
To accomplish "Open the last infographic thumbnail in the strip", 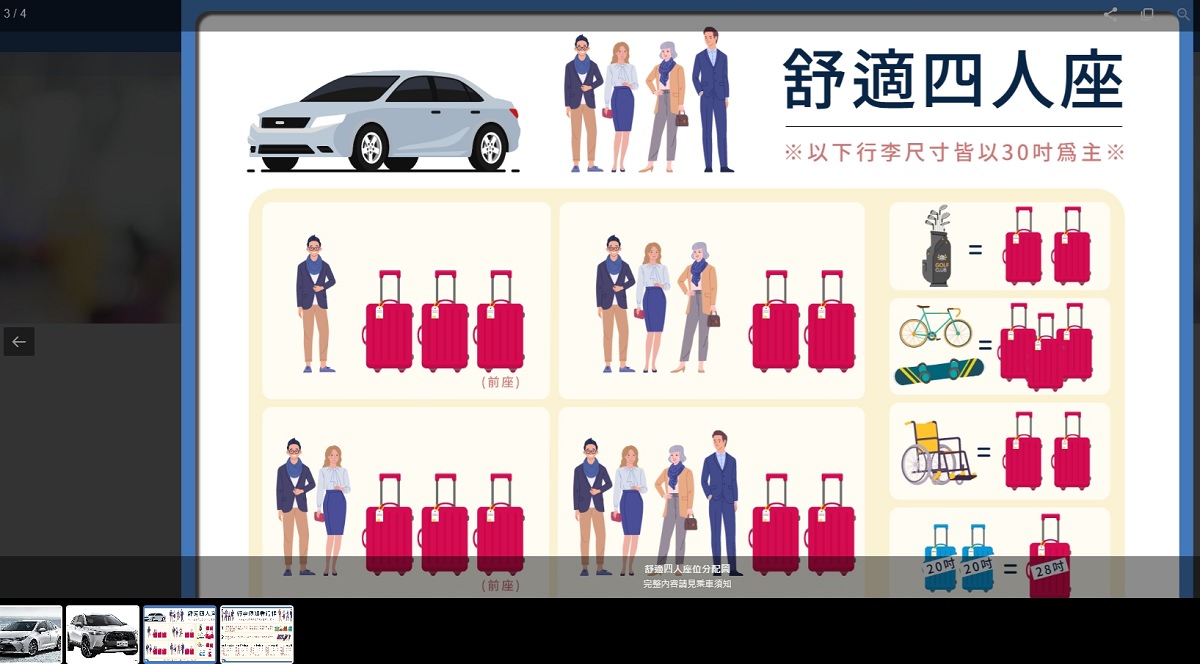I will (x=257, y=634).
